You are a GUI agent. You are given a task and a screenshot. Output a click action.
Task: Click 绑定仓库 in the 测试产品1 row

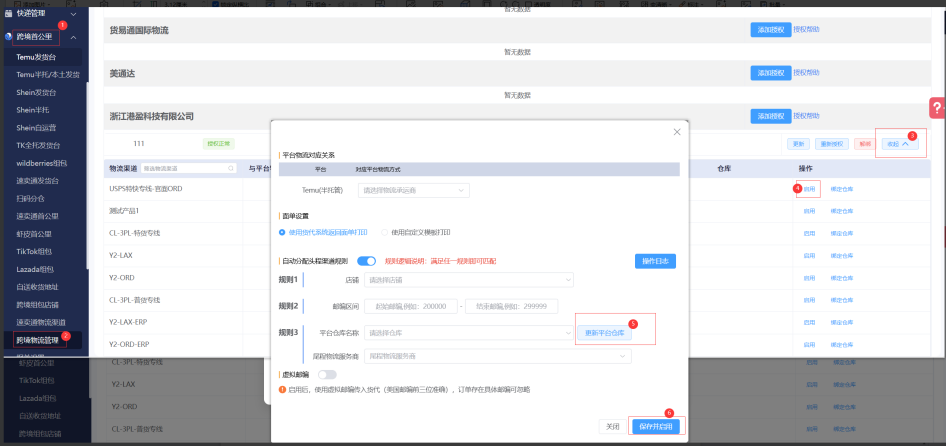point(842,211)
